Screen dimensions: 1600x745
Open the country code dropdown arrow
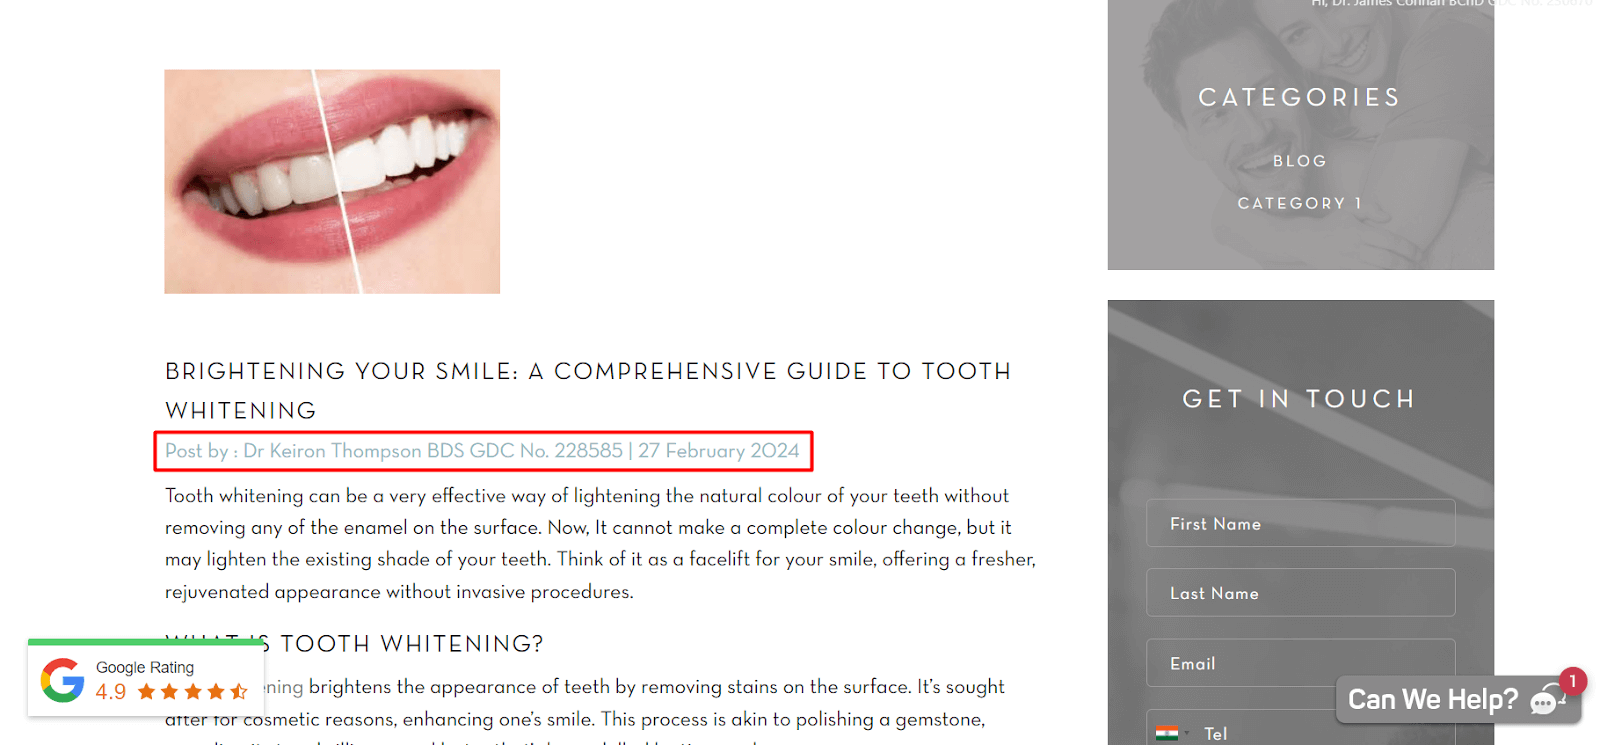(1187, 733)
